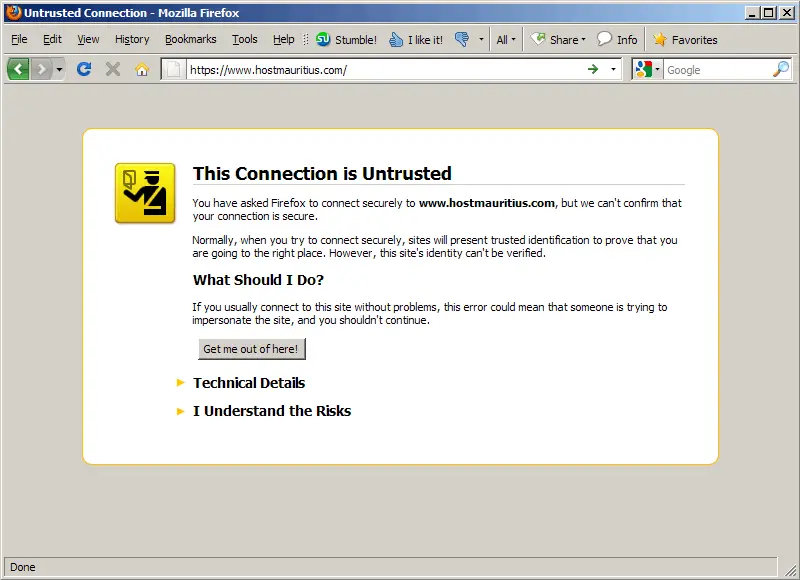
Task: Click the yellow security officer warning icon
Action: pyautogui.click(x=145, y=193)
